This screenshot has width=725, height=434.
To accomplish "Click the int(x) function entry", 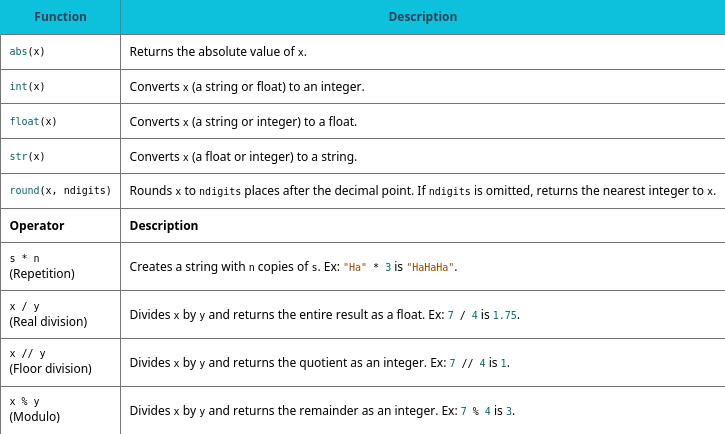I will pyautogui.click(x=26, y=87).
